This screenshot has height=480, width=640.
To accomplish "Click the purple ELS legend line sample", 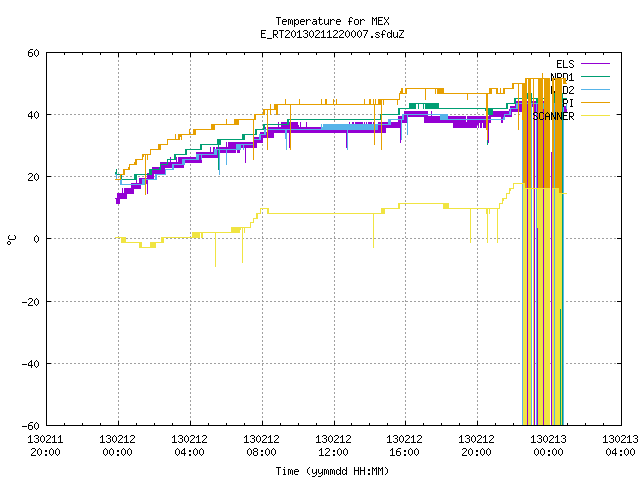I will (x=595, y=64).
